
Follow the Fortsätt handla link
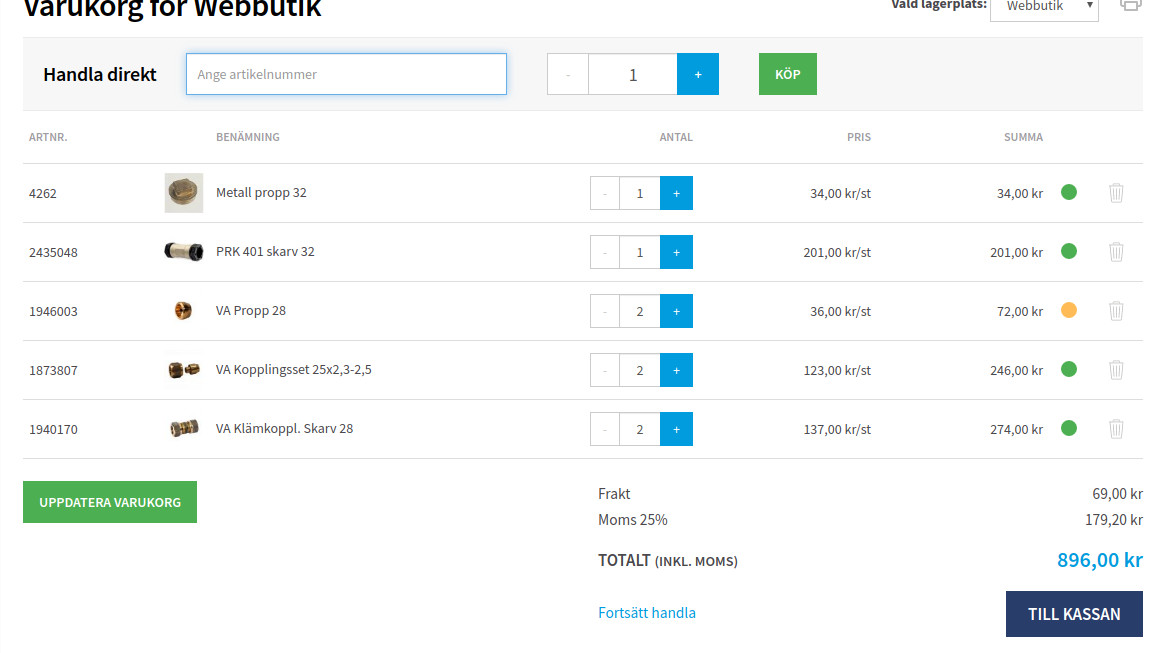pos(647,613)
